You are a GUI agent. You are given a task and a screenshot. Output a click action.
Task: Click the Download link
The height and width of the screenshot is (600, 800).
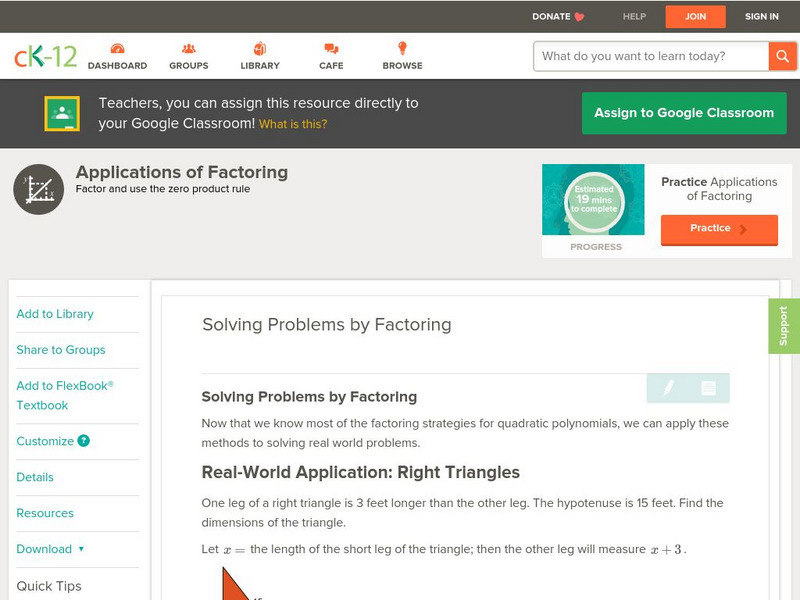44,549
